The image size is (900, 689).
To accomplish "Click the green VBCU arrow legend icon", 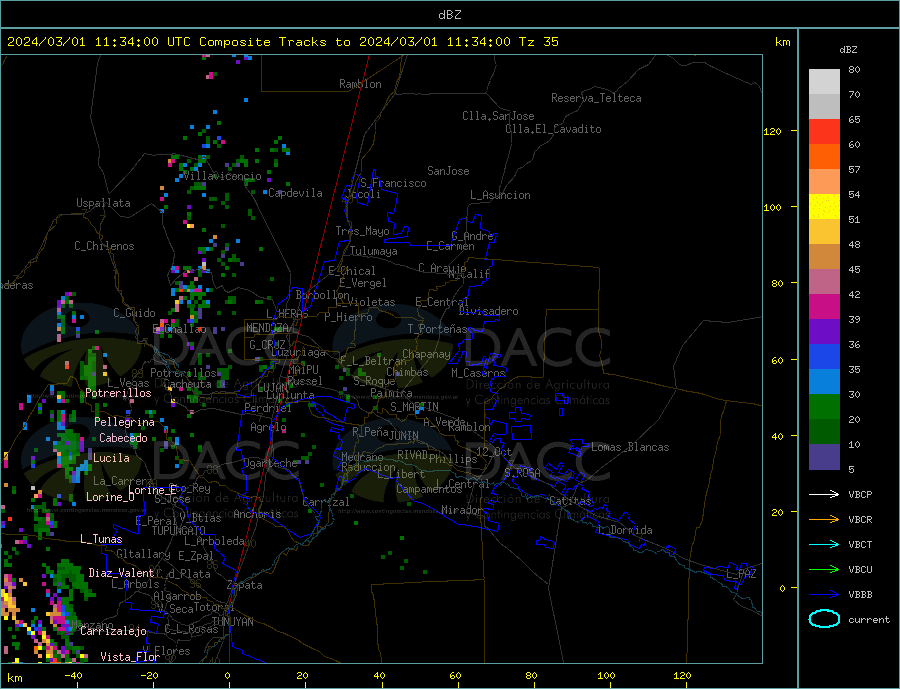I will click(824, 570).
